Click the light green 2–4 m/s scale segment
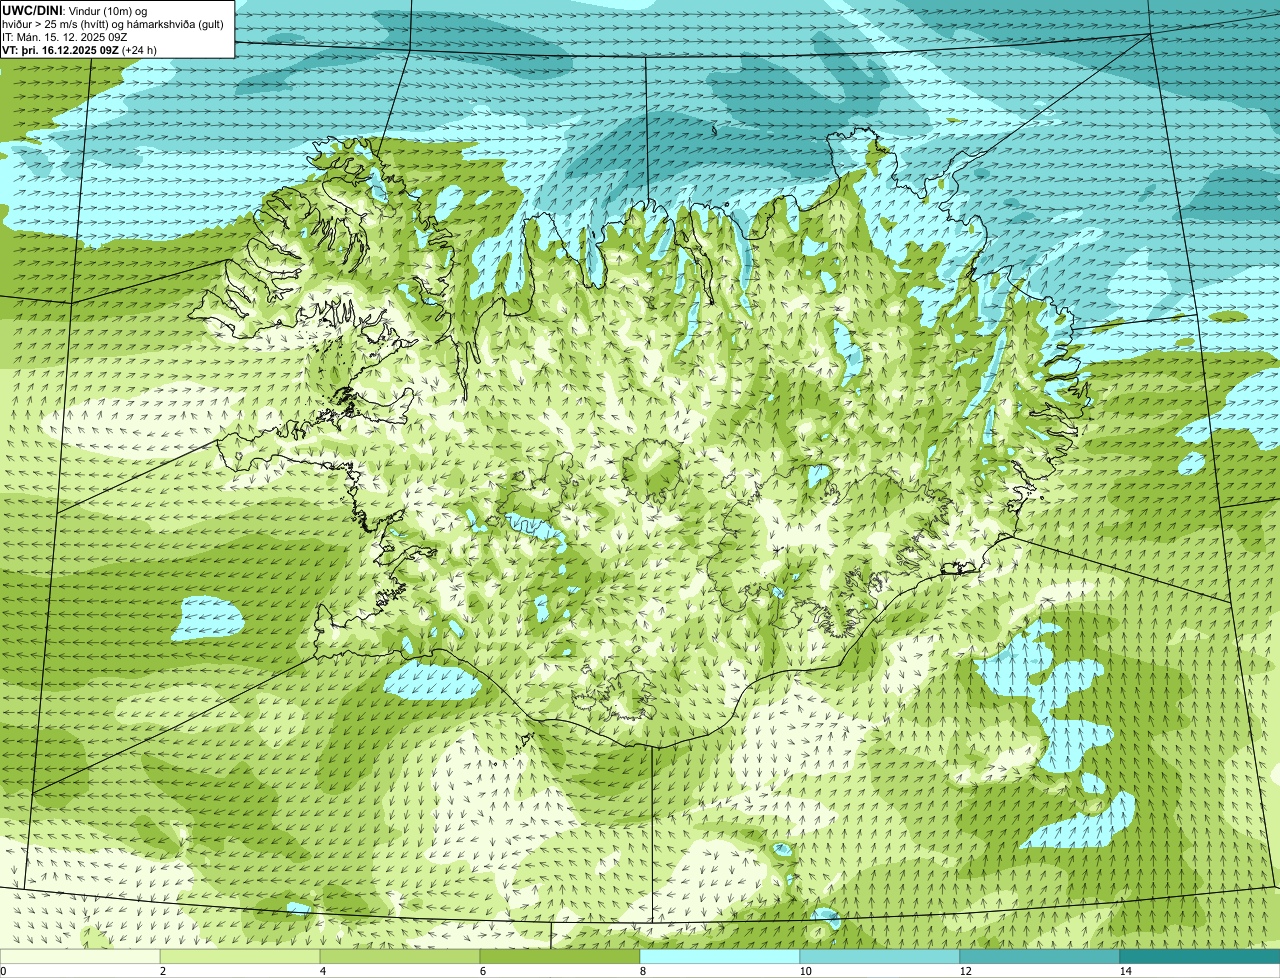The height and width of the screenshot is (978, 1280). click(240, 956)
